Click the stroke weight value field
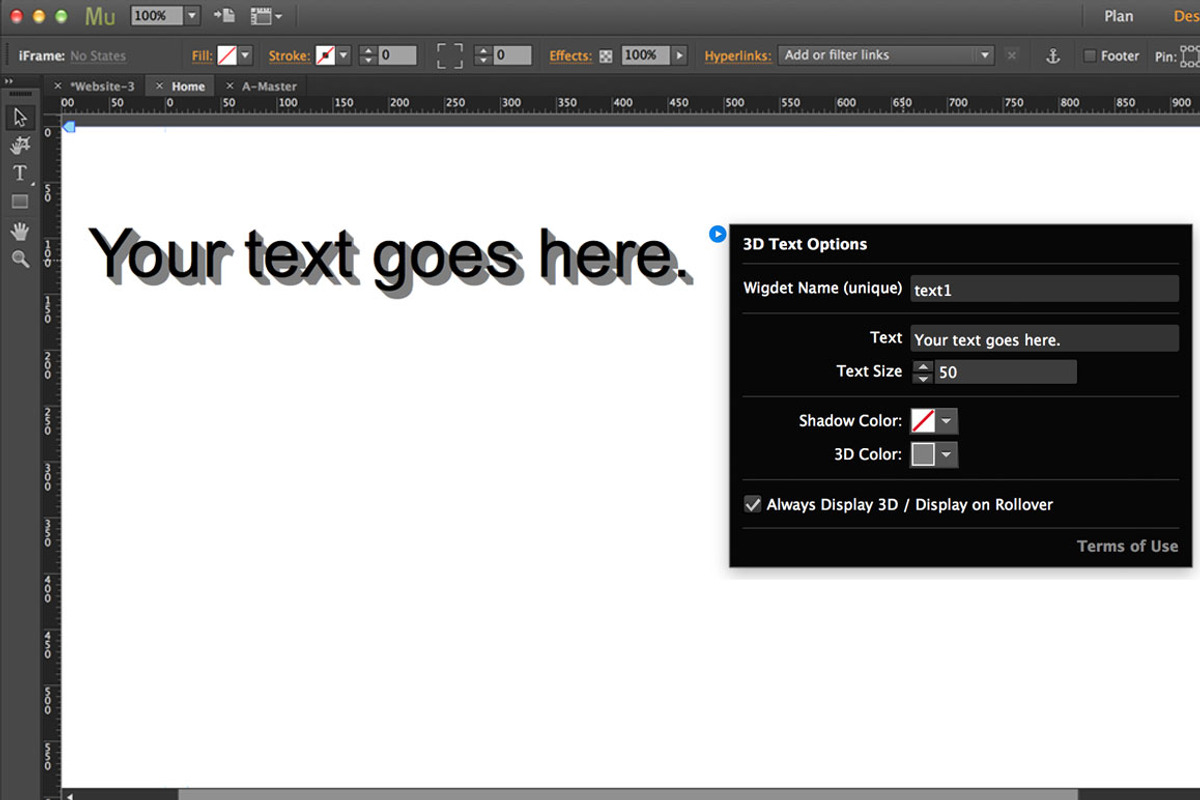This screenshot has height=800, width=1200. pyautogui.click(x=397, y=56)
